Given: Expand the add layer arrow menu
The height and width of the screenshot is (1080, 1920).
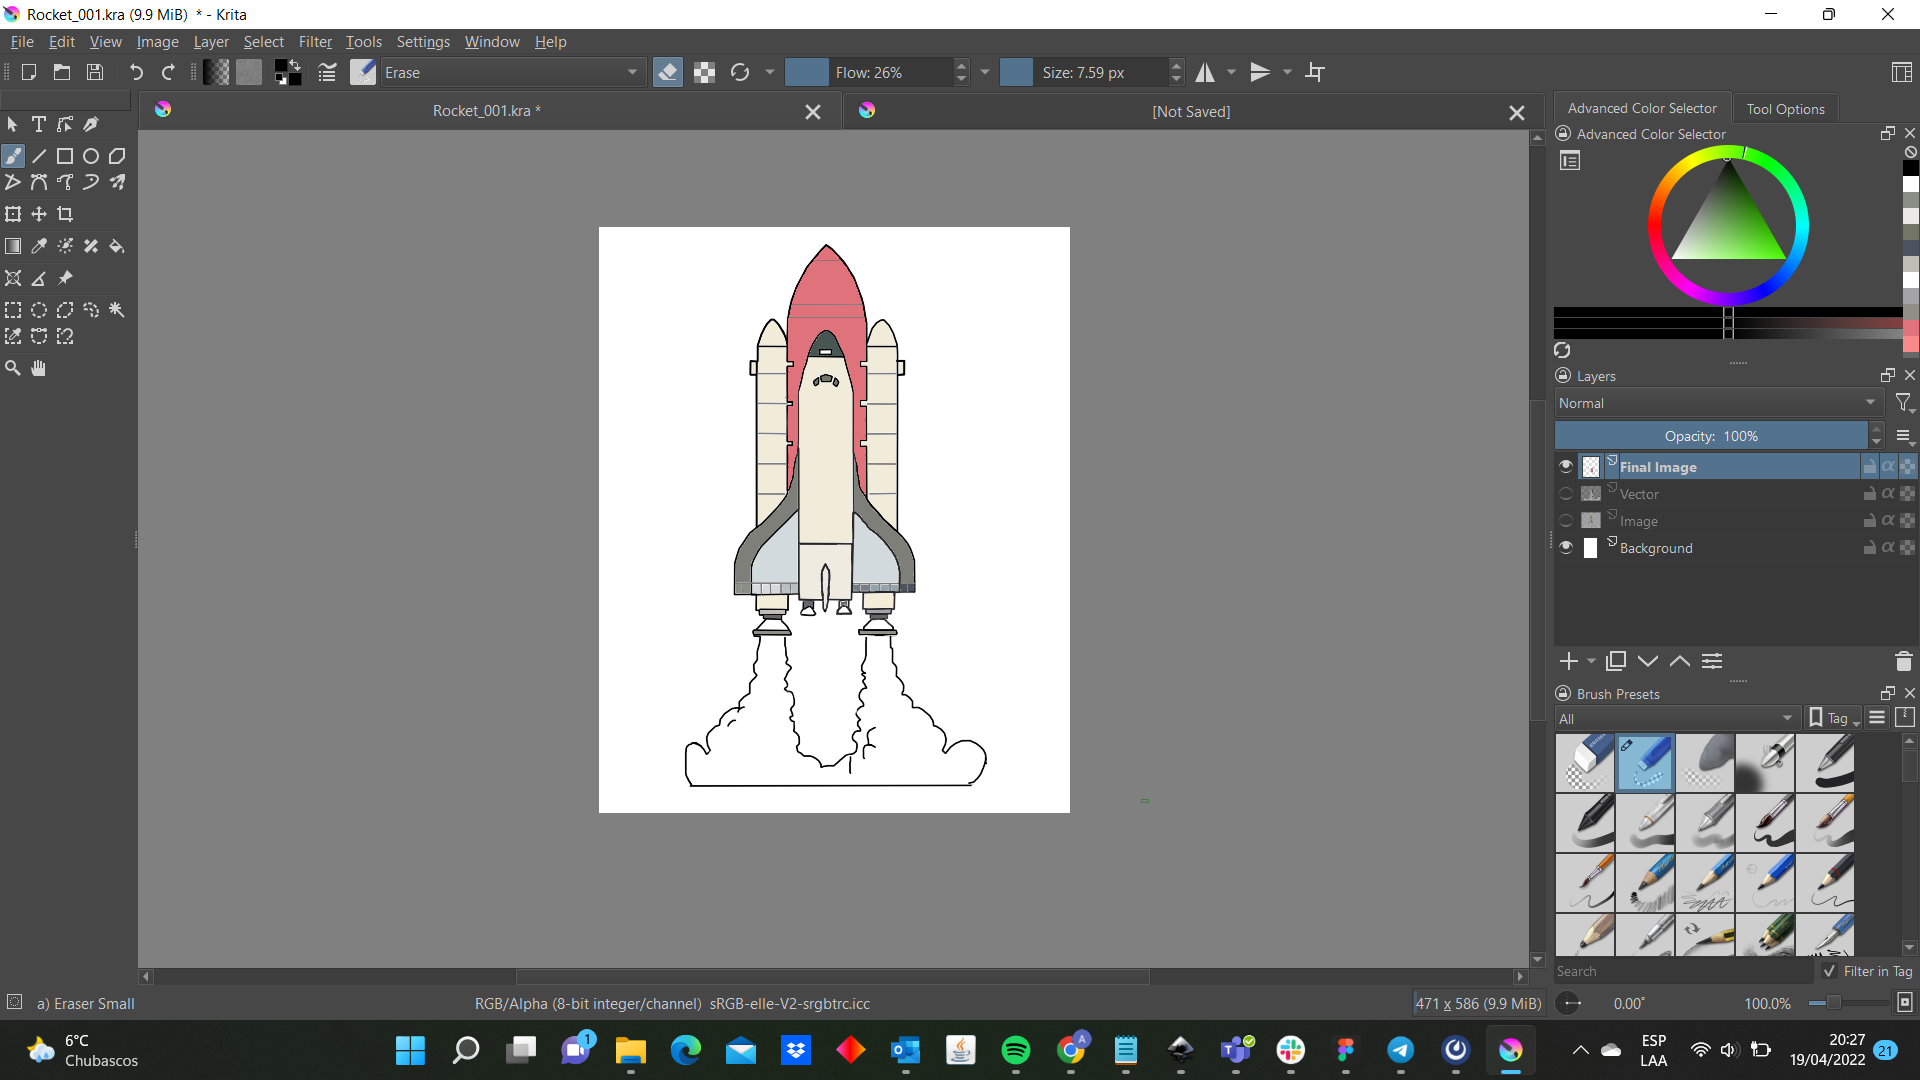Looking at the screenshot, I should pyautogui.click(x=1591, y=661).
